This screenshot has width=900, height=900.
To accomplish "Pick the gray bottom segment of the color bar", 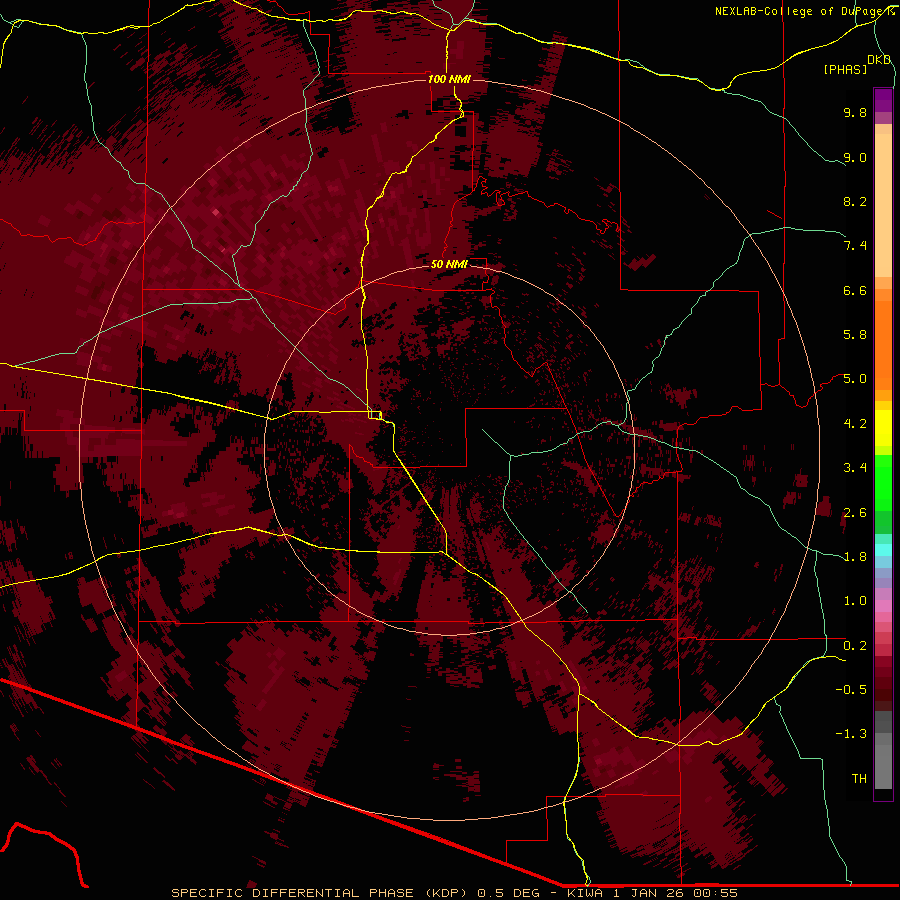I will pos(883,763).
